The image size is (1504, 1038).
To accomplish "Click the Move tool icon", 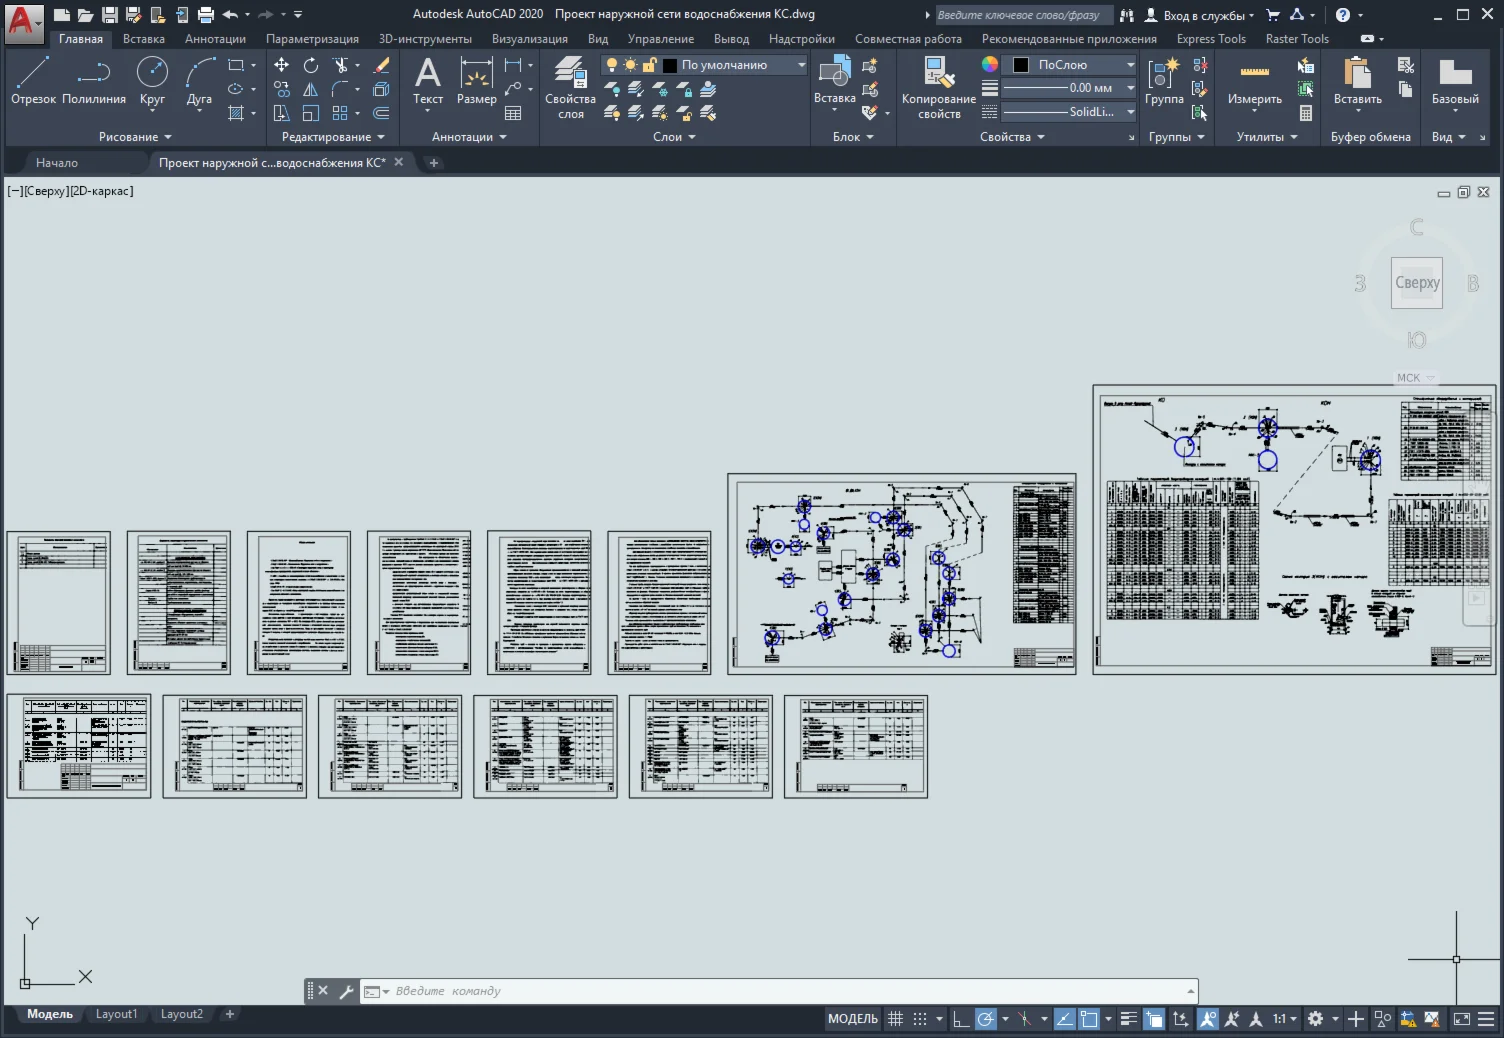I will coord(282,65).
